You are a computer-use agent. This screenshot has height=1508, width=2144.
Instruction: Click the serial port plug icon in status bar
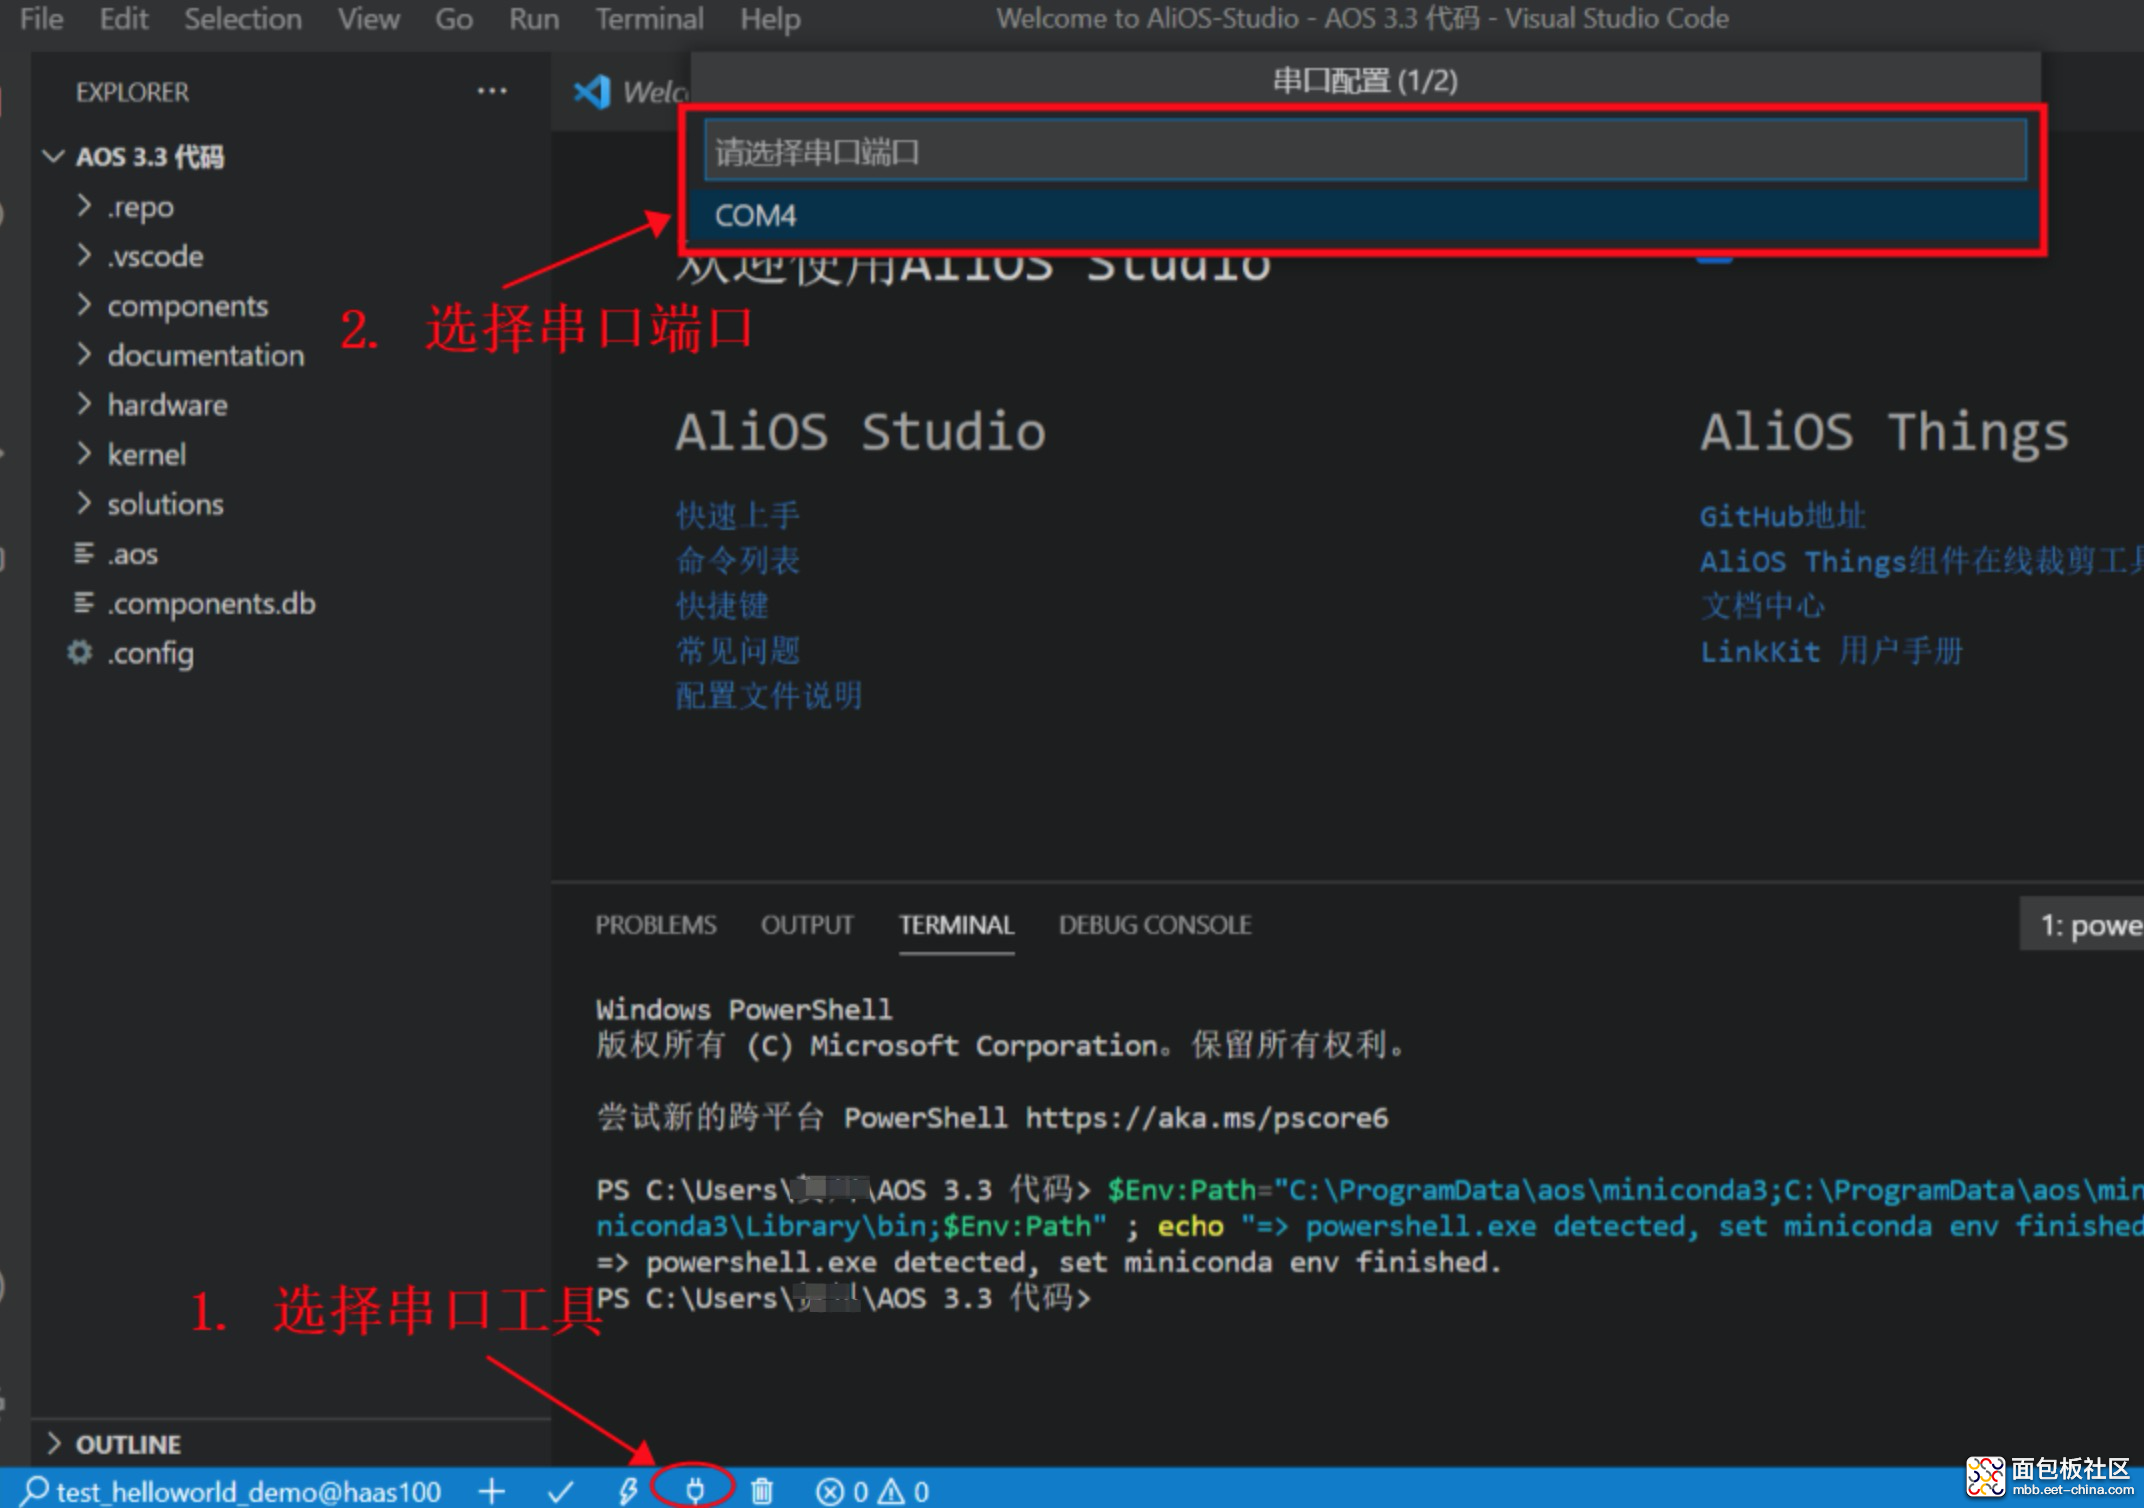pos(694,1490)
